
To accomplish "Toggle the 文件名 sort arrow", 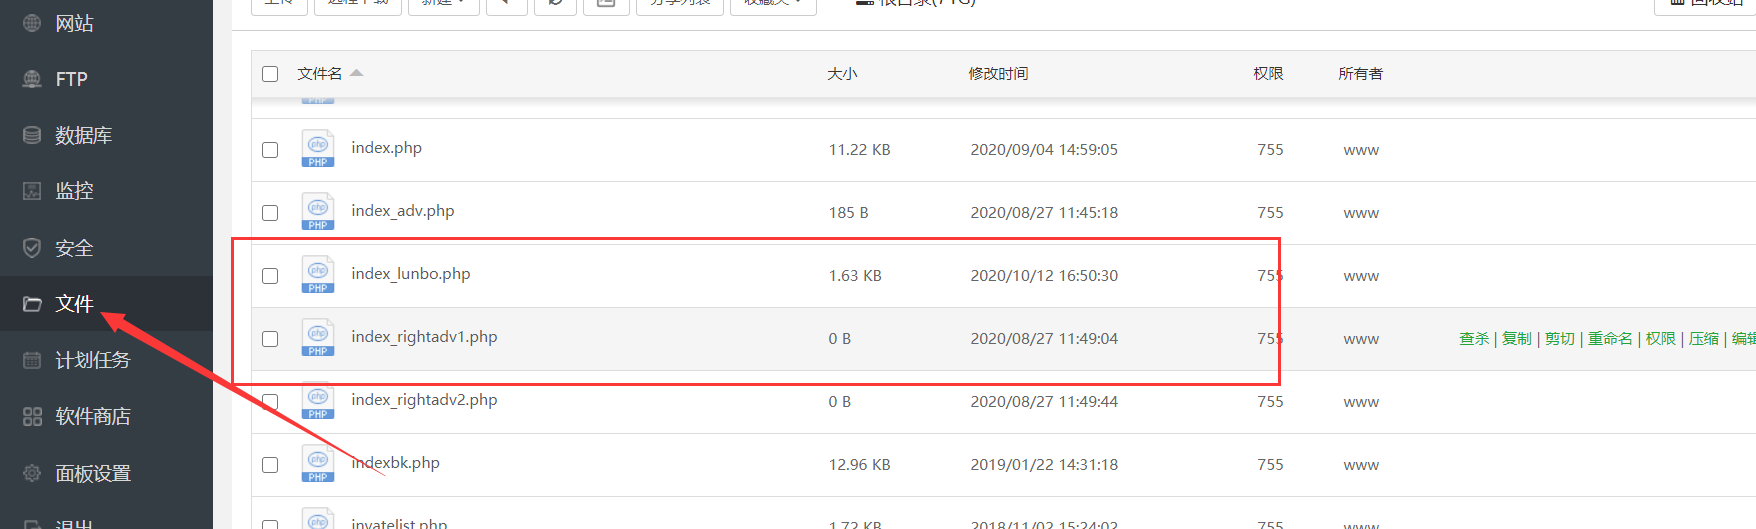I will click(357, 73).
